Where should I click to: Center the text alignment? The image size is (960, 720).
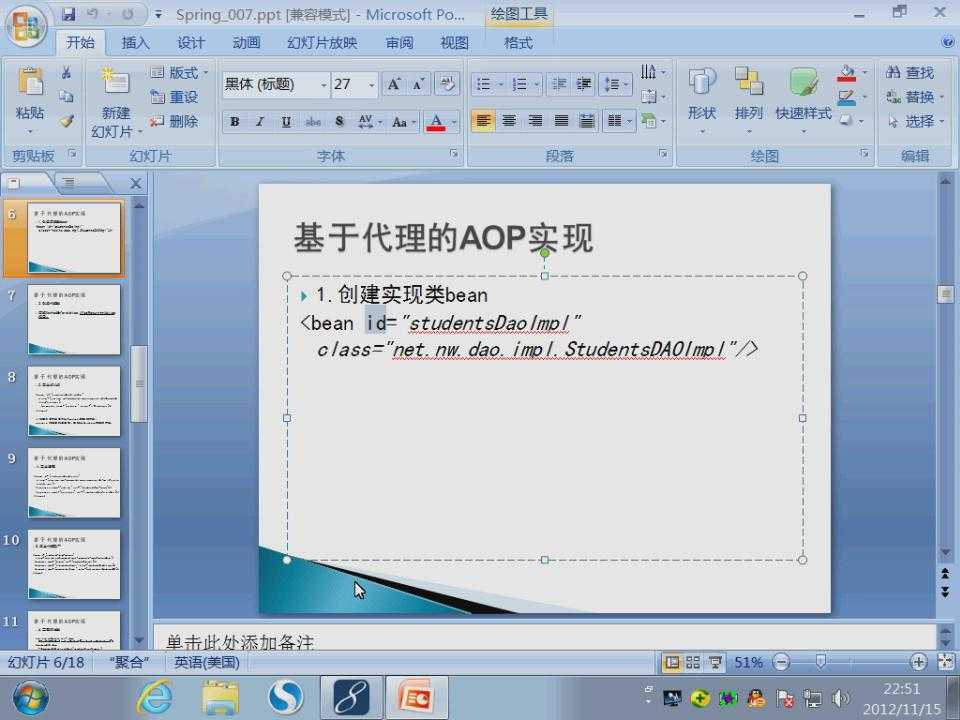coord(509,121)
